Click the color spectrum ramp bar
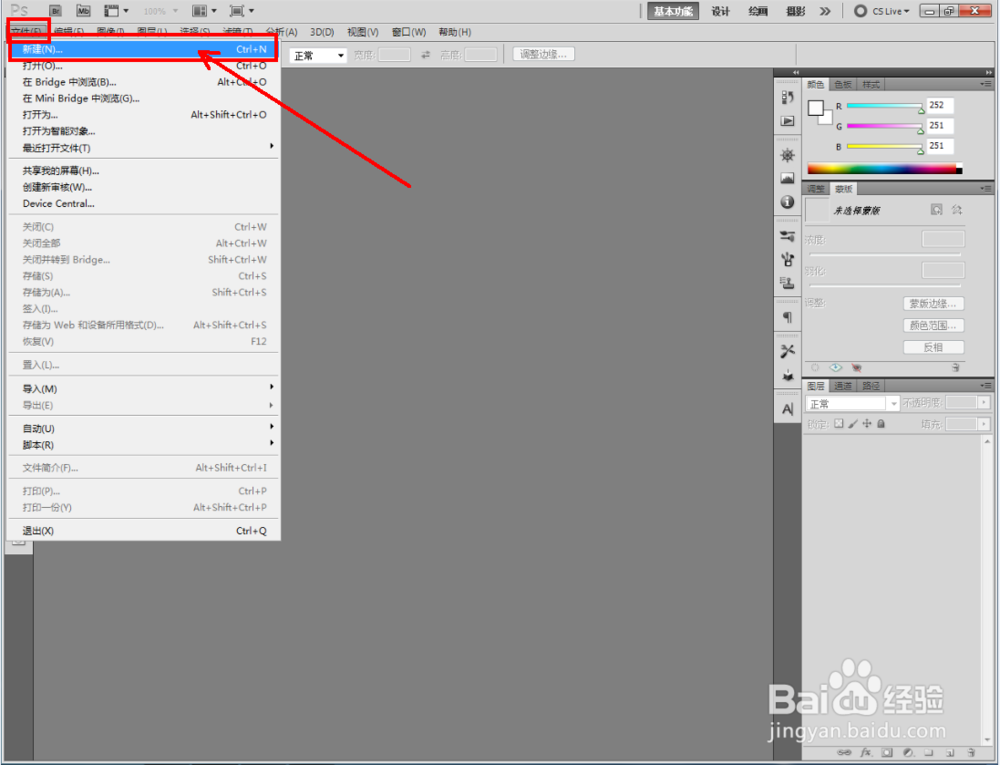 [885, 168]
